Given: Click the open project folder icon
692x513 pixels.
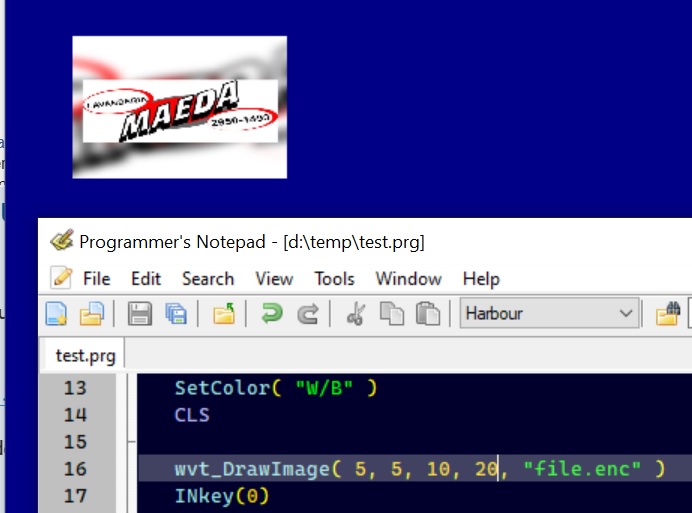Looking at the screenshot, I should (x=224, y=313).
